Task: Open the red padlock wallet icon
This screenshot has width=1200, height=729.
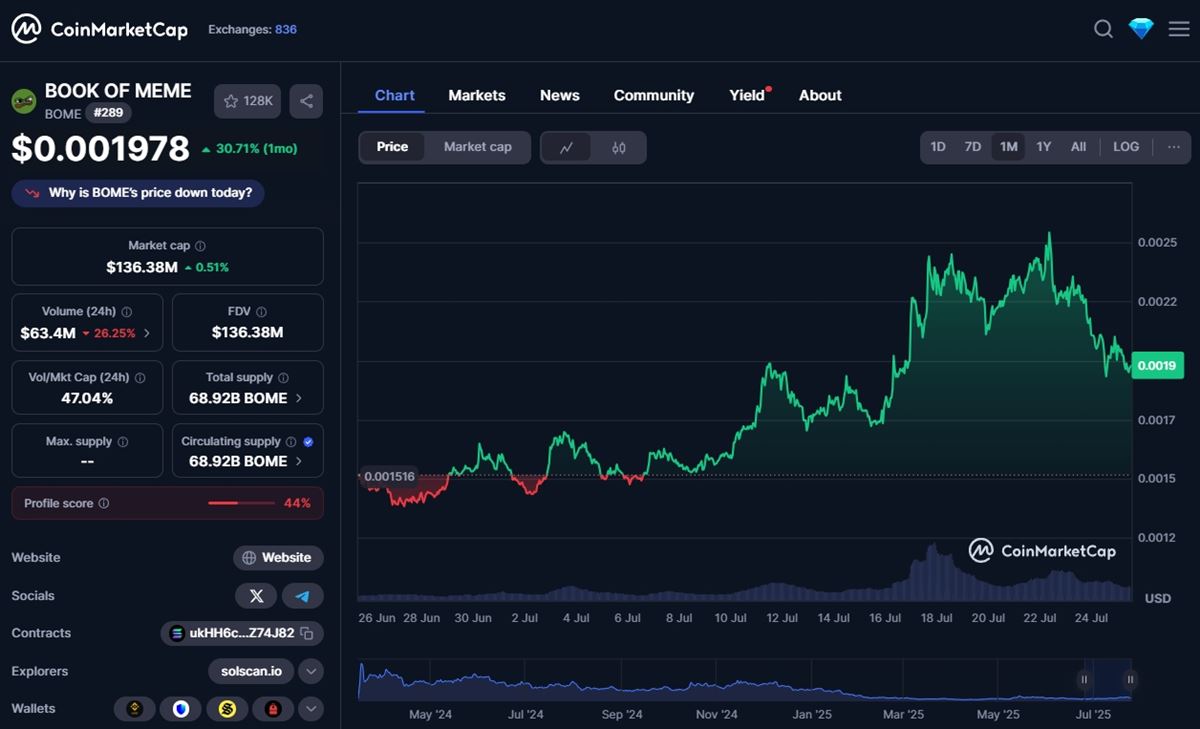Action: tap(272, 709)
